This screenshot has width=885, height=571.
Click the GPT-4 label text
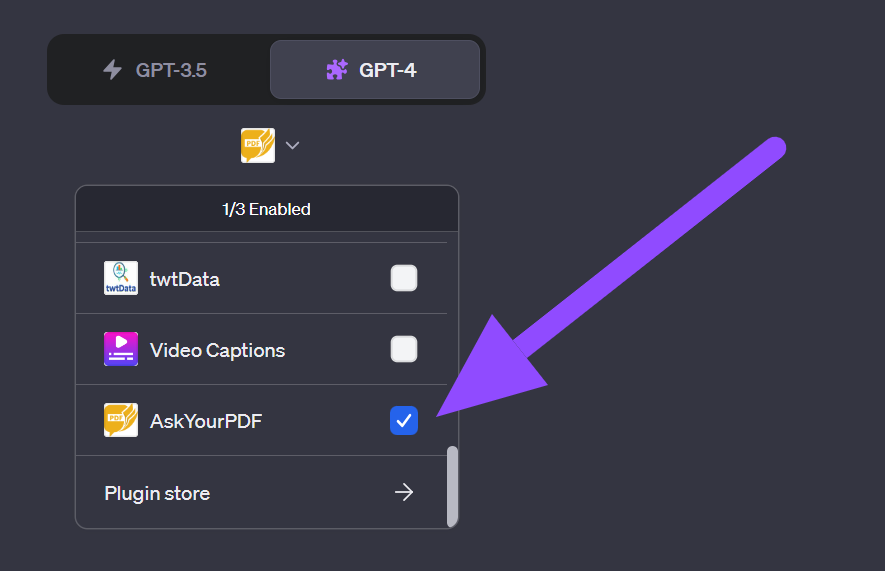point(388,70)
